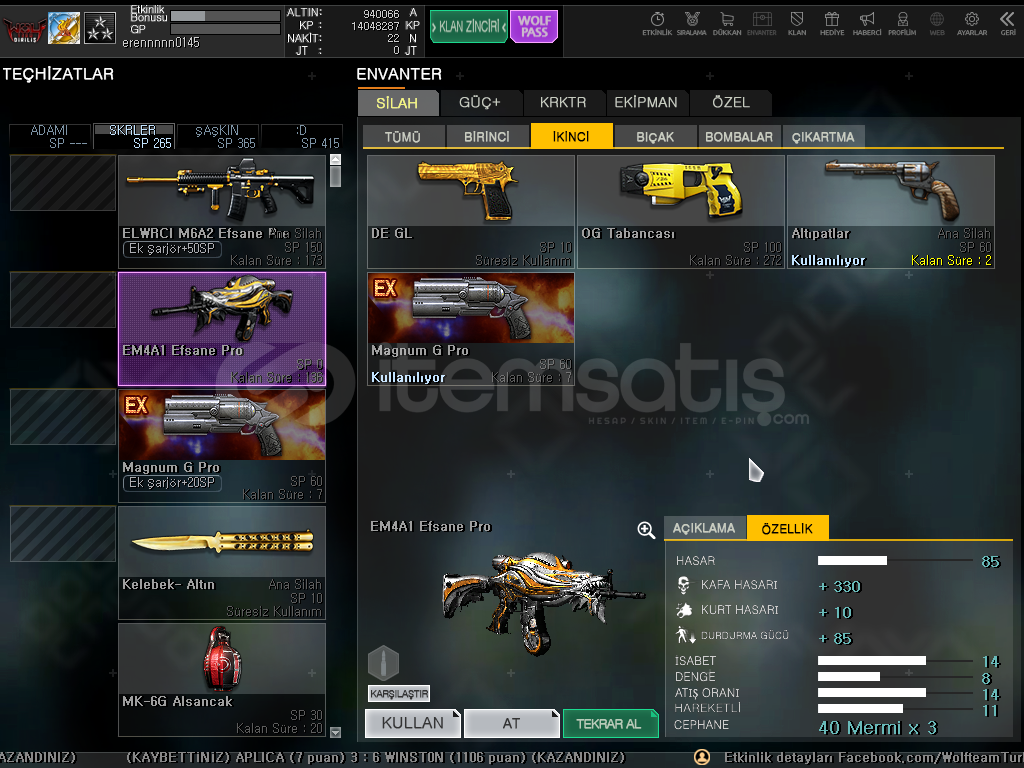Screen dimensions: 1024x768
Task: Click the 40 Mermi x 3 ammo value
Action: click(878, 728)
